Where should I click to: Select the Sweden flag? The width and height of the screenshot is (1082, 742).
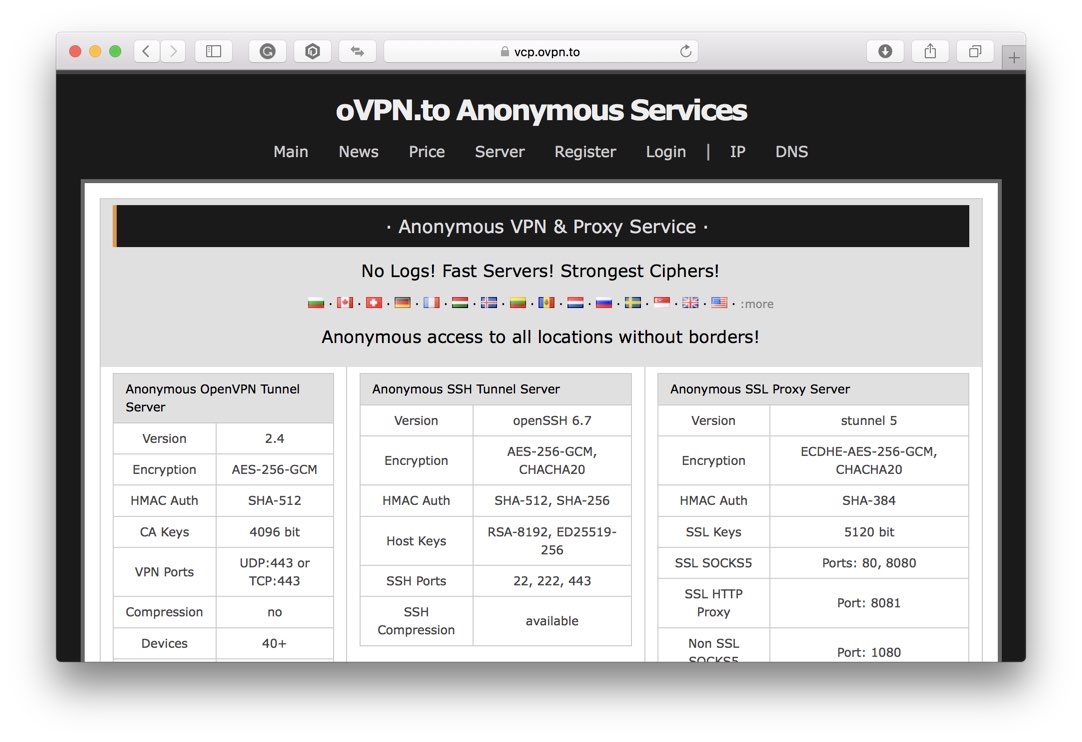633,302
